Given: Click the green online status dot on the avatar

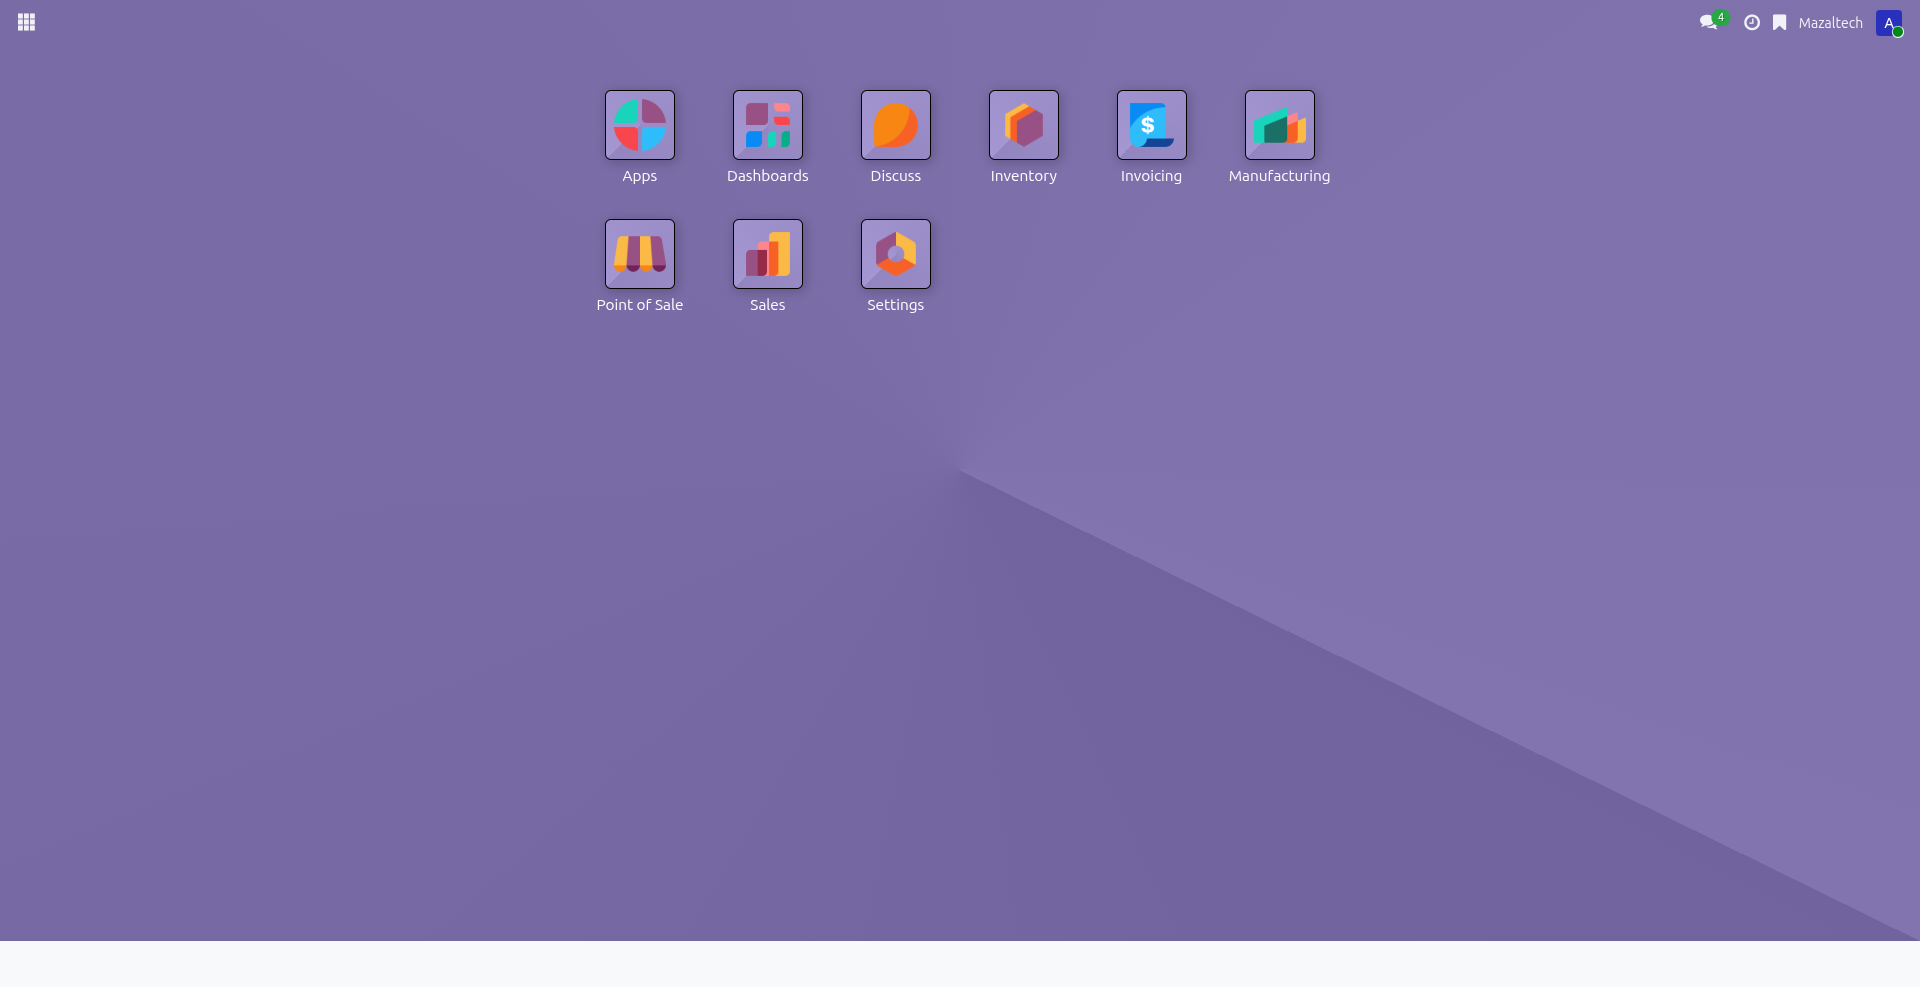Looking at the screenshot, I should (x=1899, y=31).
